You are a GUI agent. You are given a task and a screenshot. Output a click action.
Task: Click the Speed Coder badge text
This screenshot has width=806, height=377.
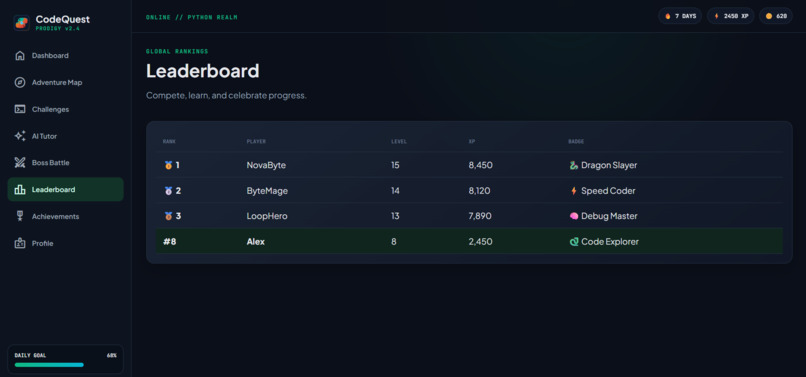(x=608, y=191)
